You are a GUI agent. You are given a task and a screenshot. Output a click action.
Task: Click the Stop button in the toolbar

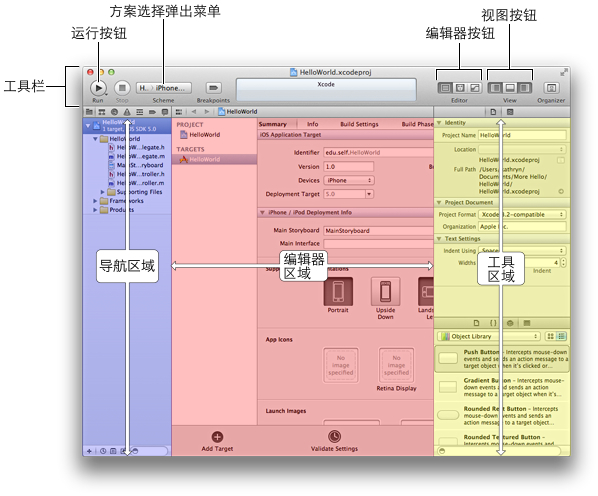122,88
